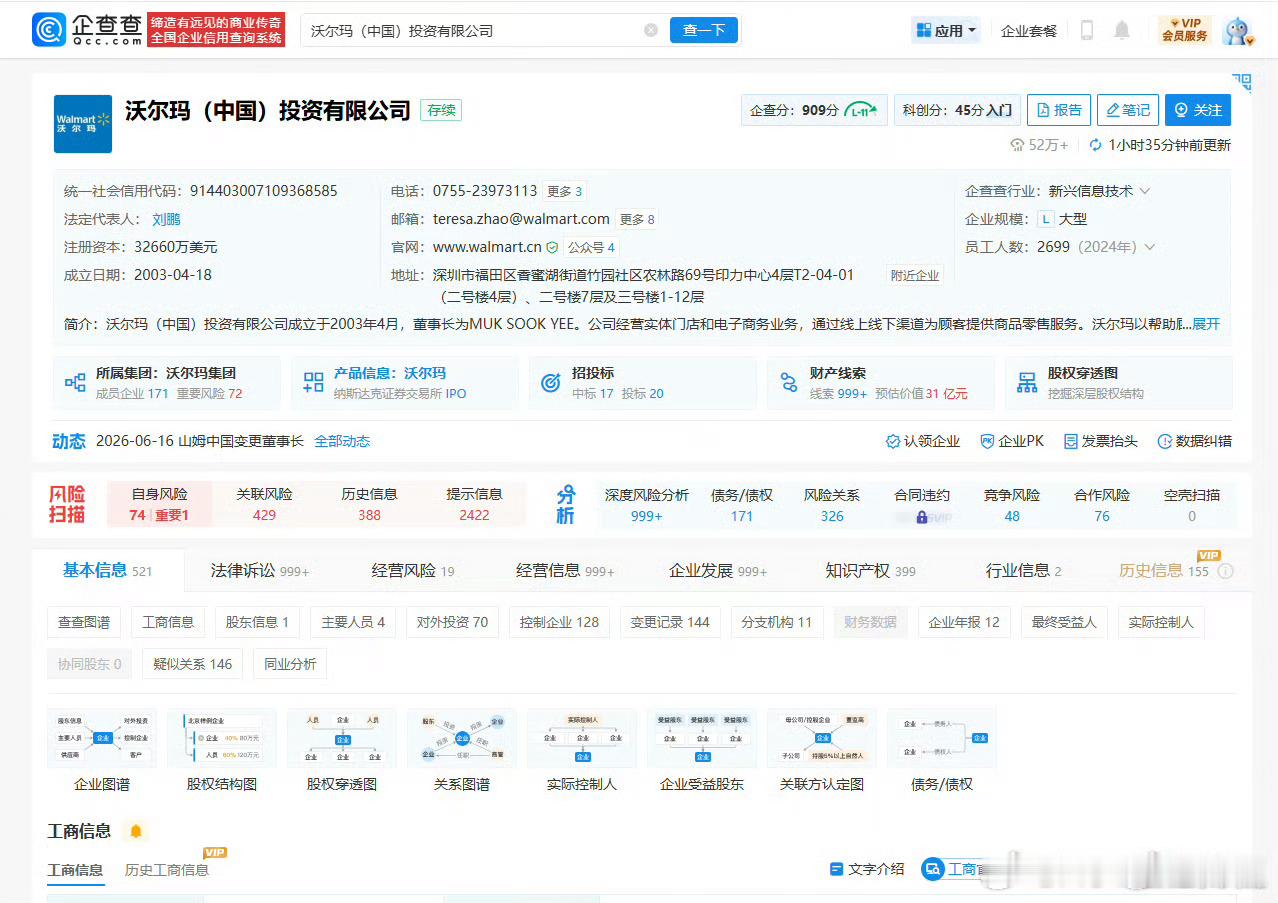Select the 关联风险 429 tab
This screenshot has height=903, width=1278.
[x=264, y=505]
